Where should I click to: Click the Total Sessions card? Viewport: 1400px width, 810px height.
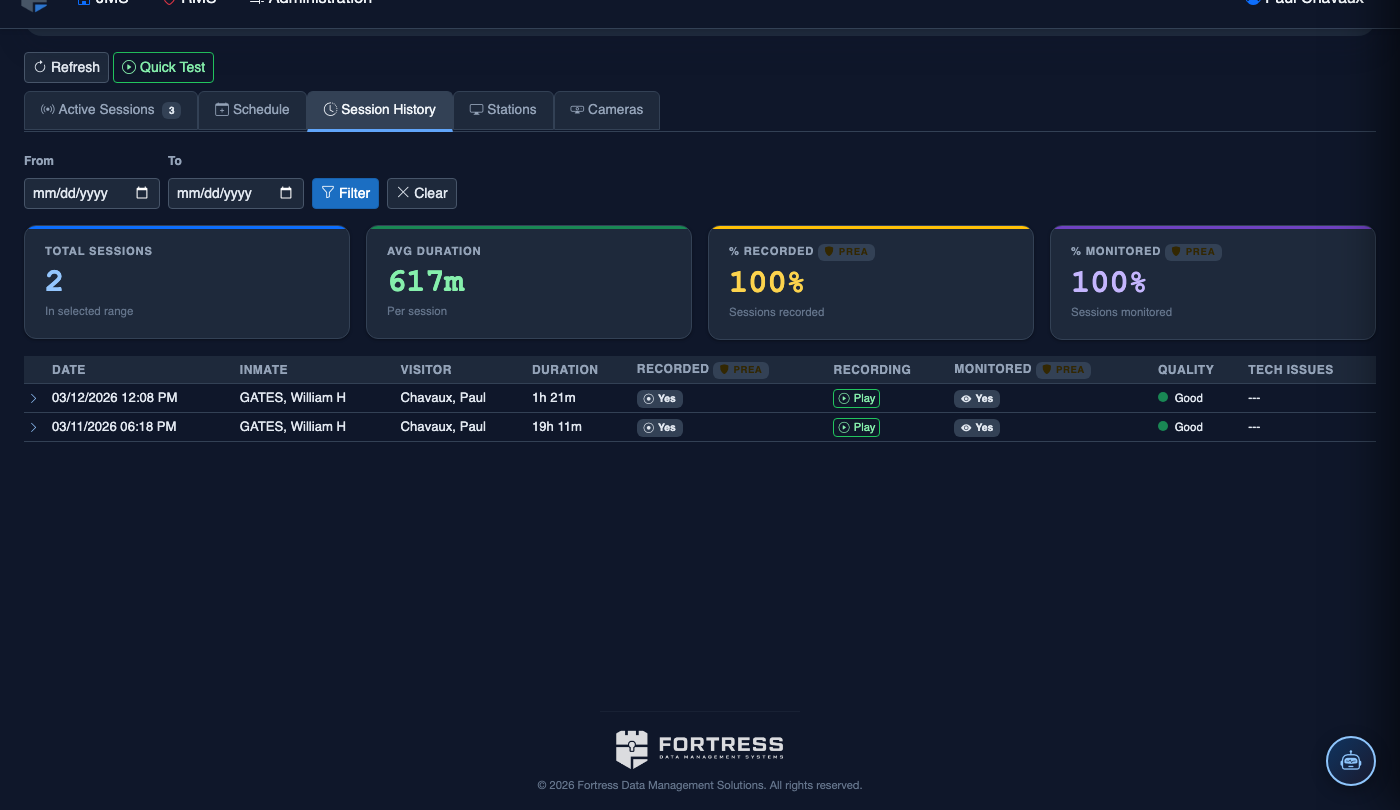point(187,282)
